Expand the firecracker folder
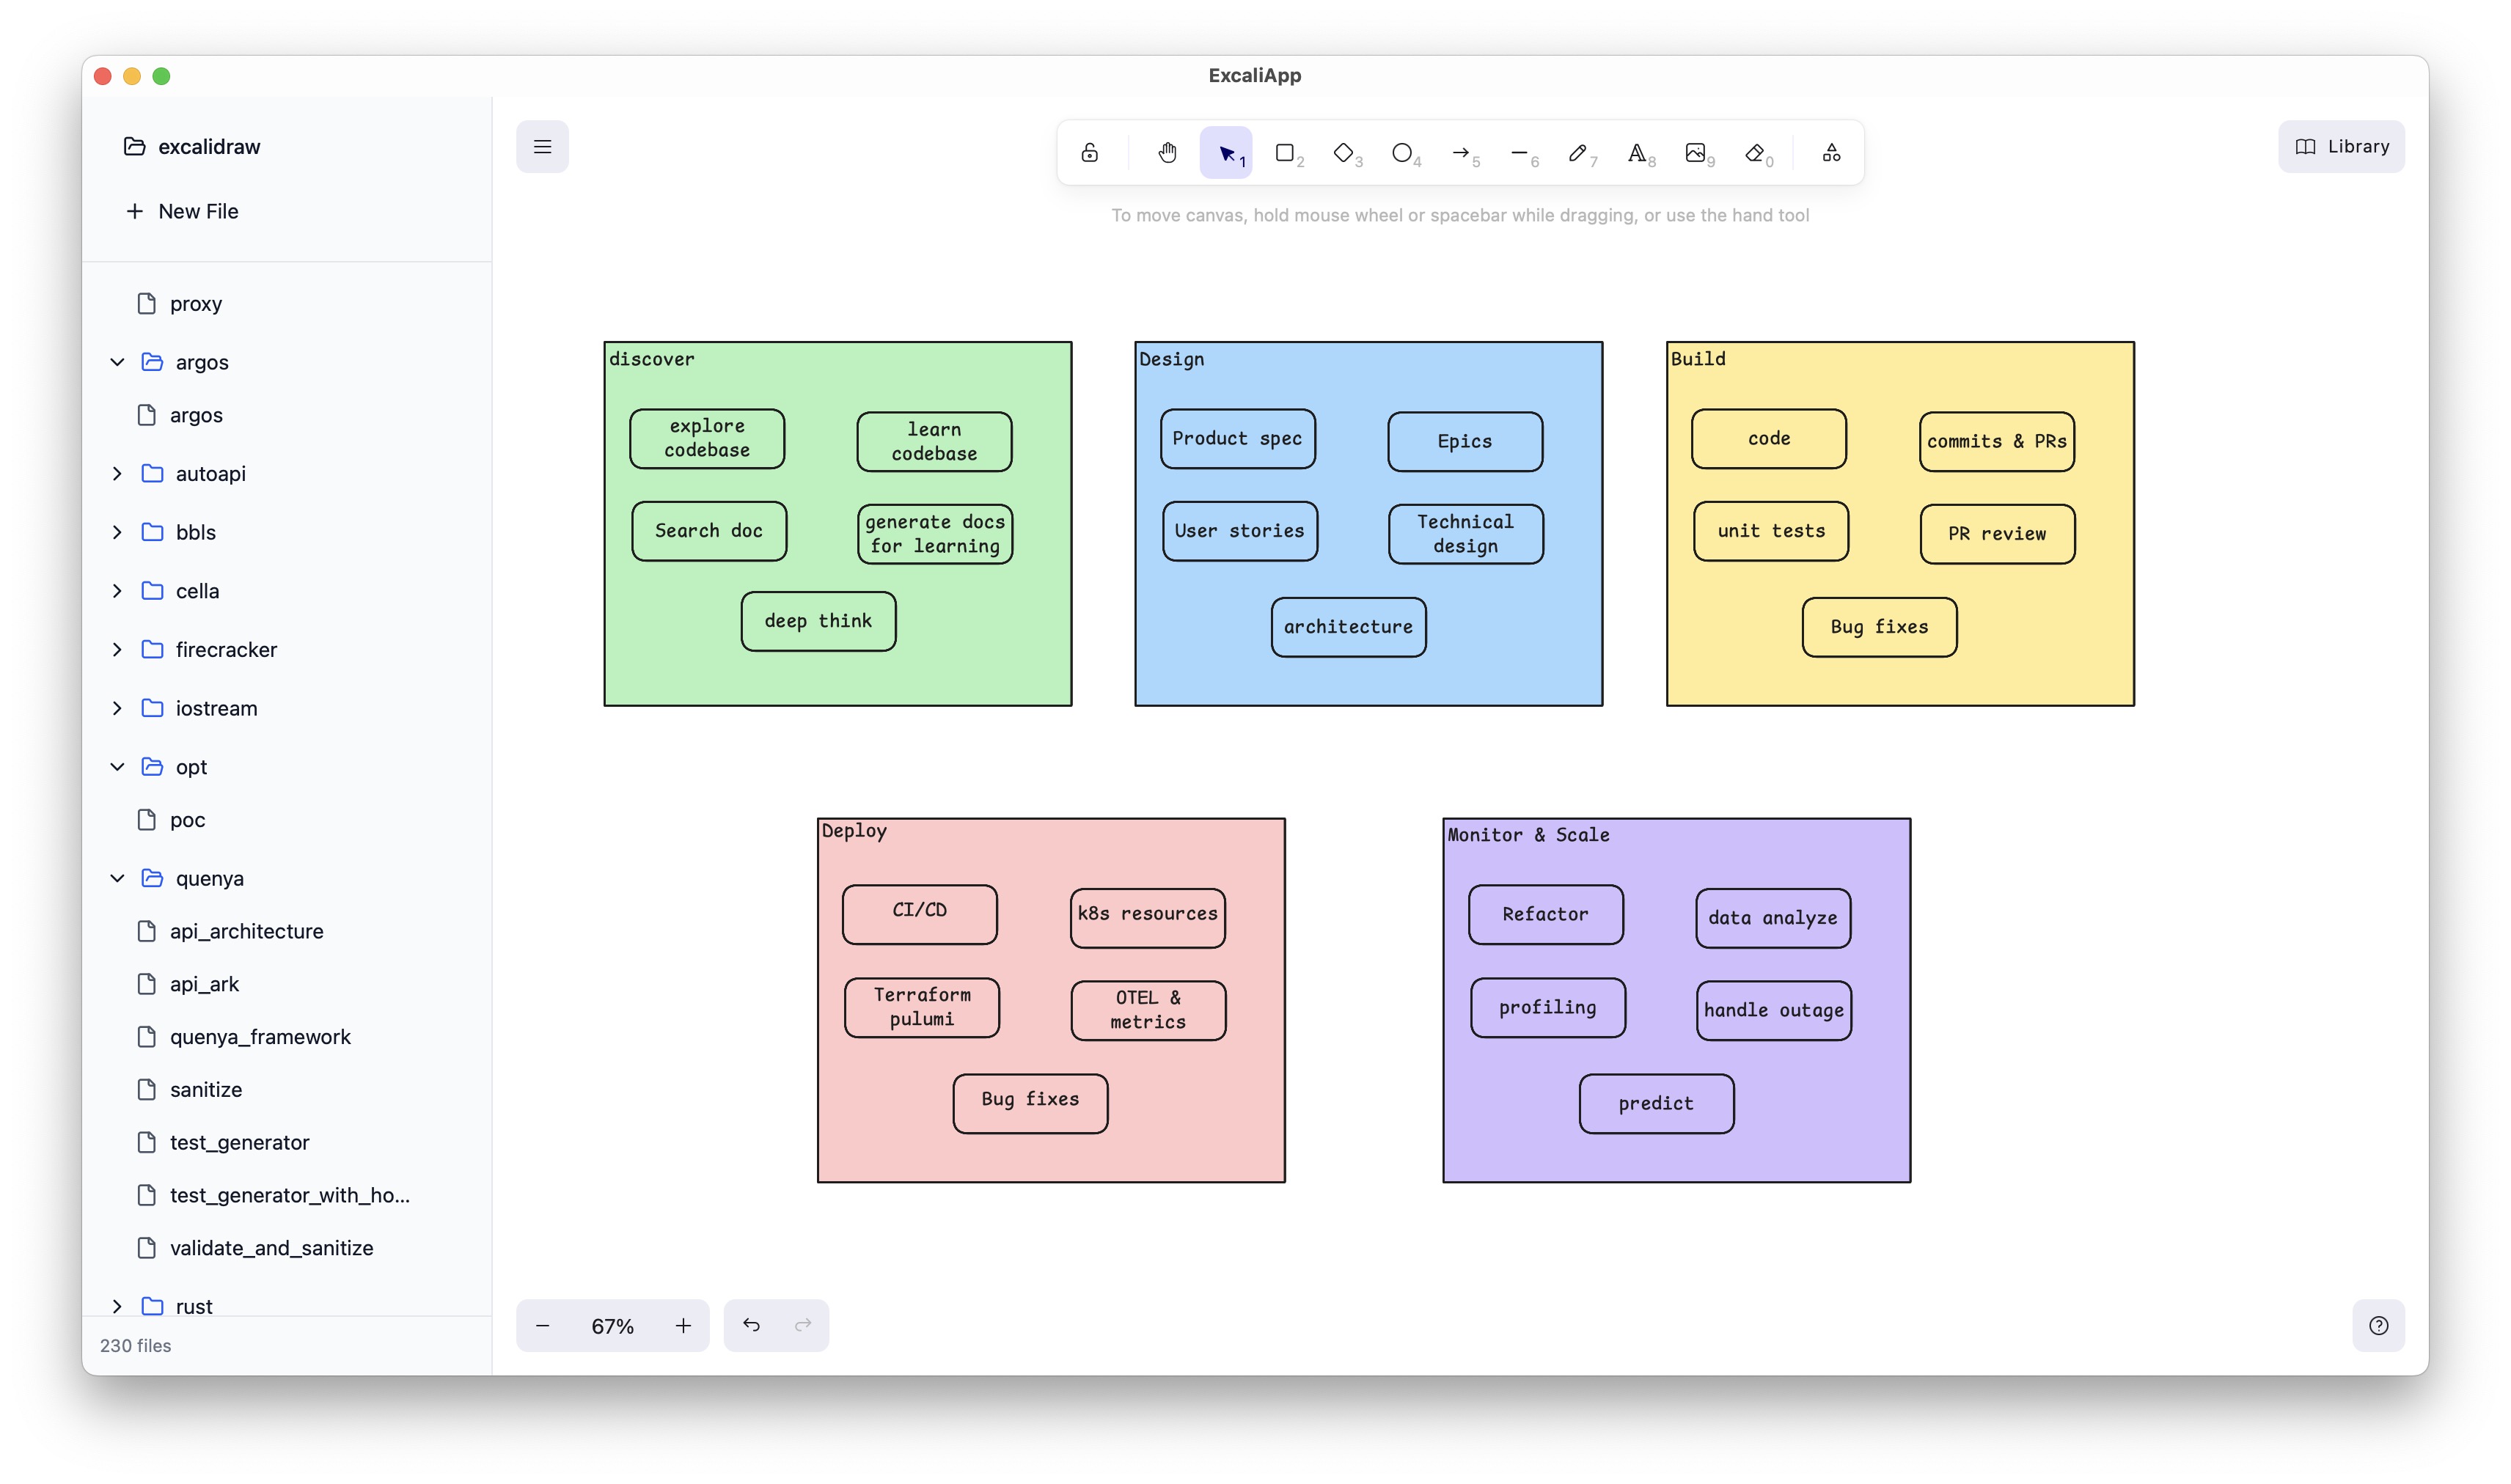Viewport: 2511px width, 1484px height. [x=117, y=650]
